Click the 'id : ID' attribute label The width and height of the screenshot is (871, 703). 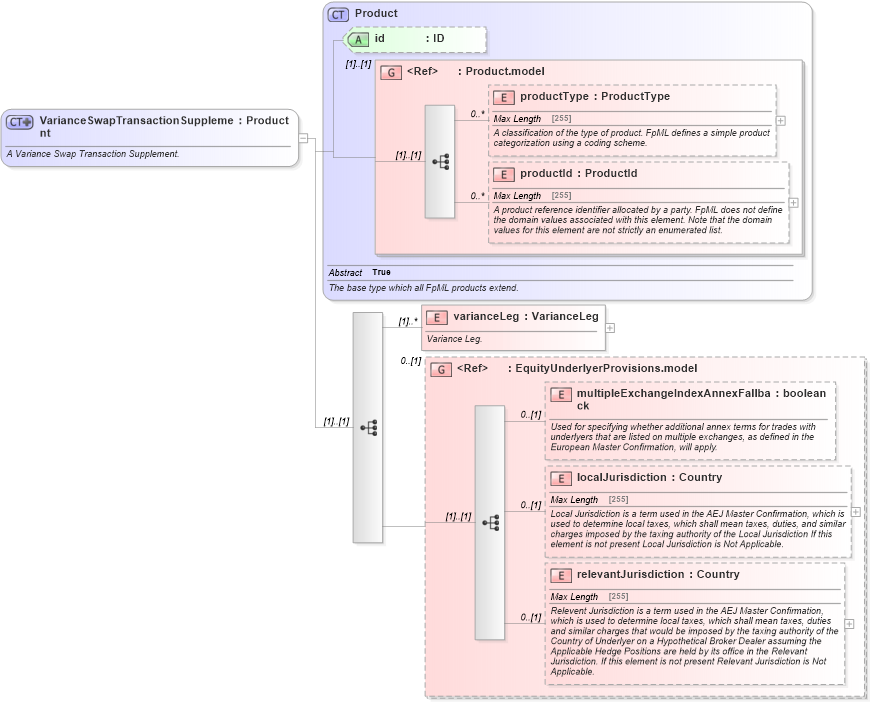(409, 38)
